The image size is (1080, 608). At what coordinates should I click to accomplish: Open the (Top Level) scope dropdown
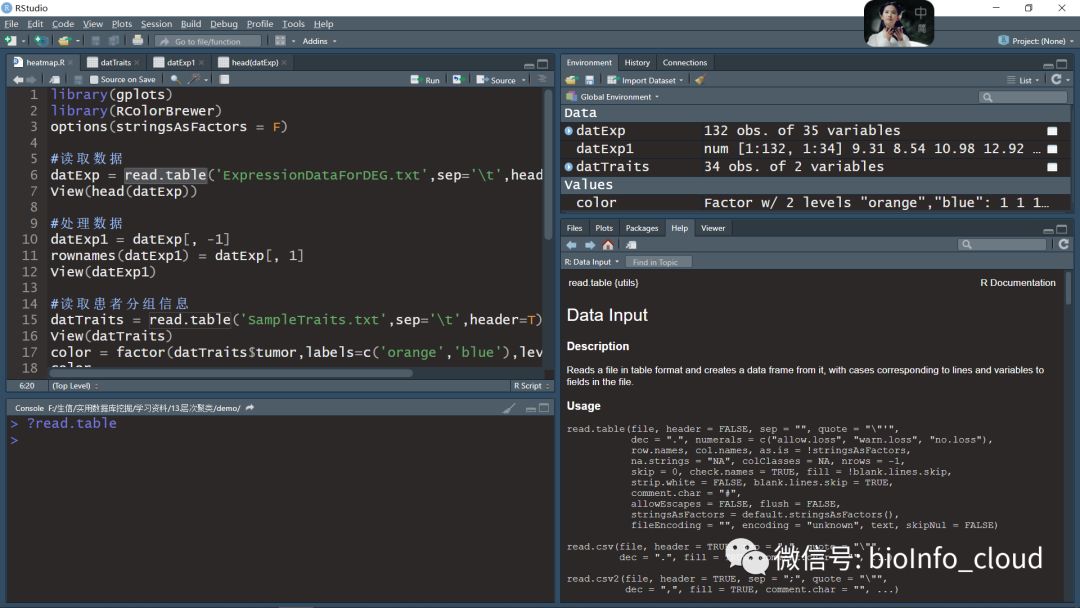pos(75,386)
